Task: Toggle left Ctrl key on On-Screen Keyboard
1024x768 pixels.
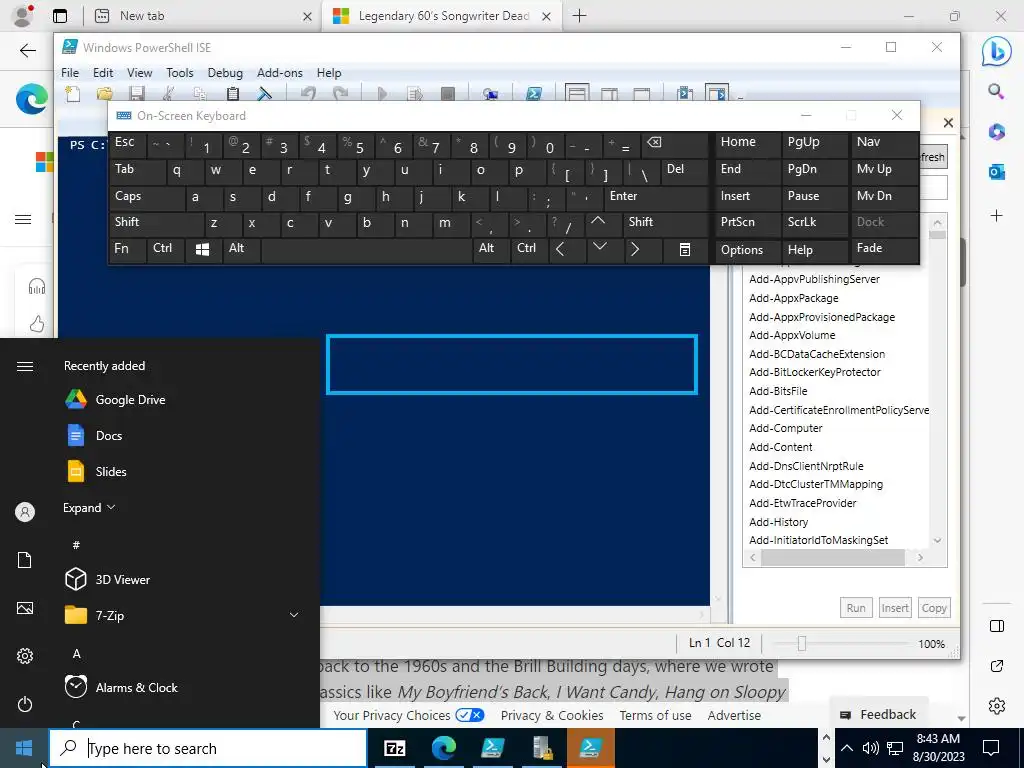Action: (165, 249)
